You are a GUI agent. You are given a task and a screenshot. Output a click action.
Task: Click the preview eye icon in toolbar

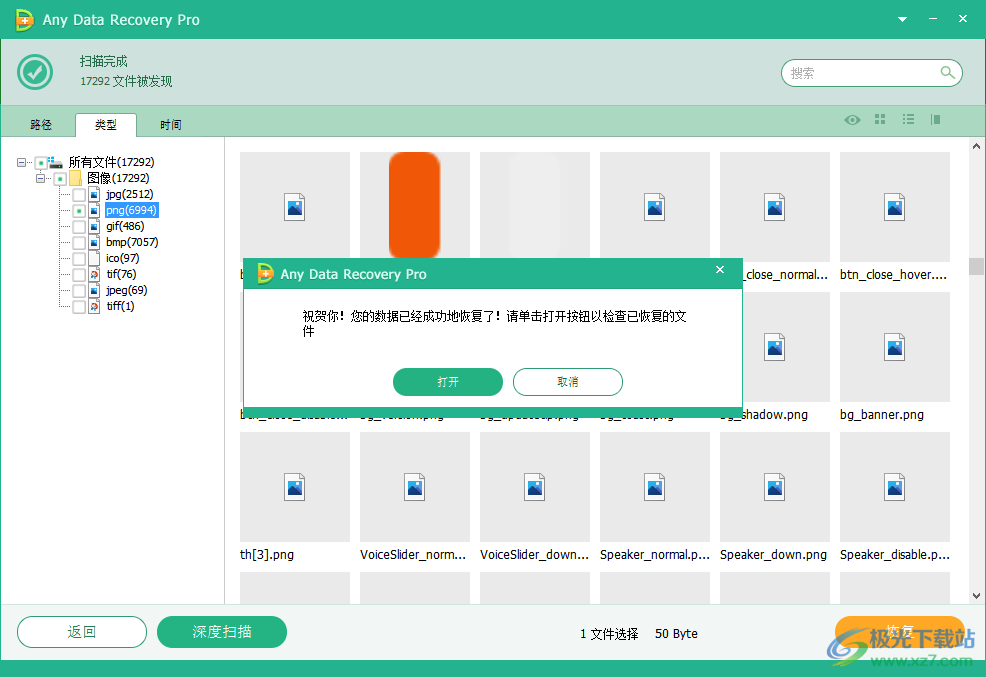(x=852, y=119)
